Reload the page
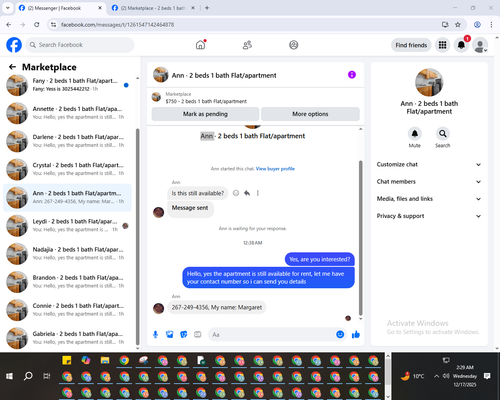The image size is (500, 400). coord(37,25)
